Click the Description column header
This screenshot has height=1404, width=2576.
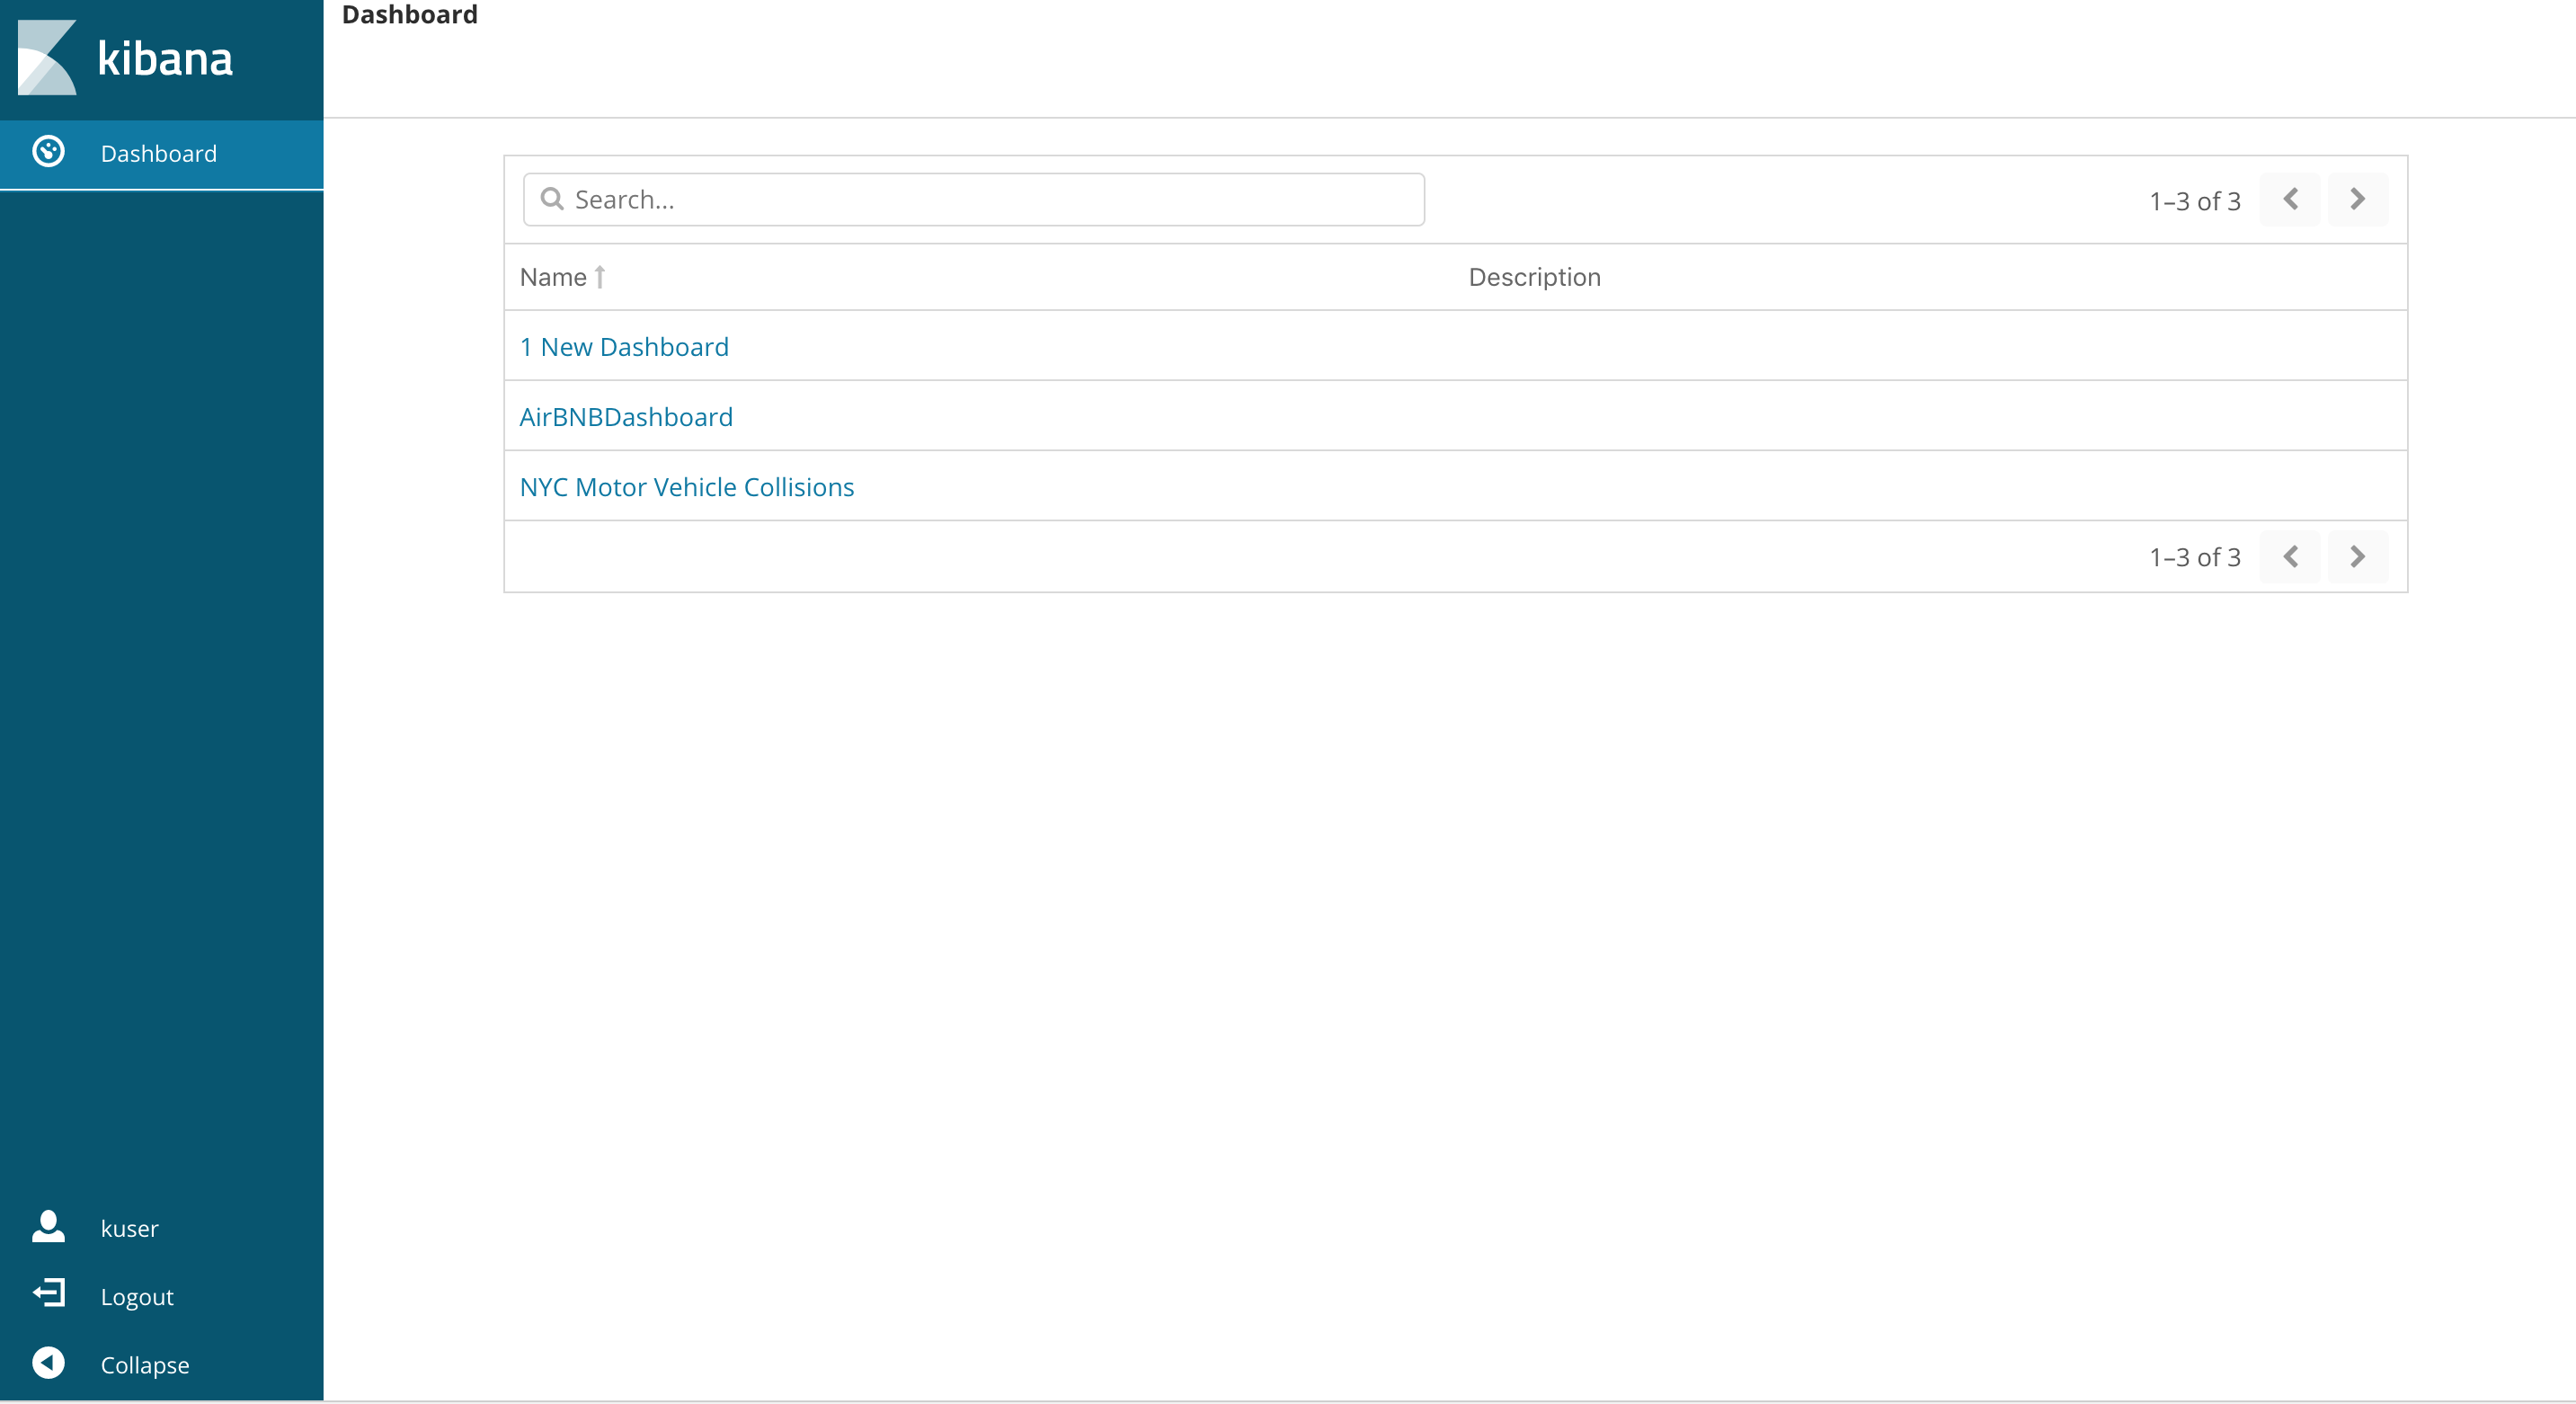coord(1534,277)
